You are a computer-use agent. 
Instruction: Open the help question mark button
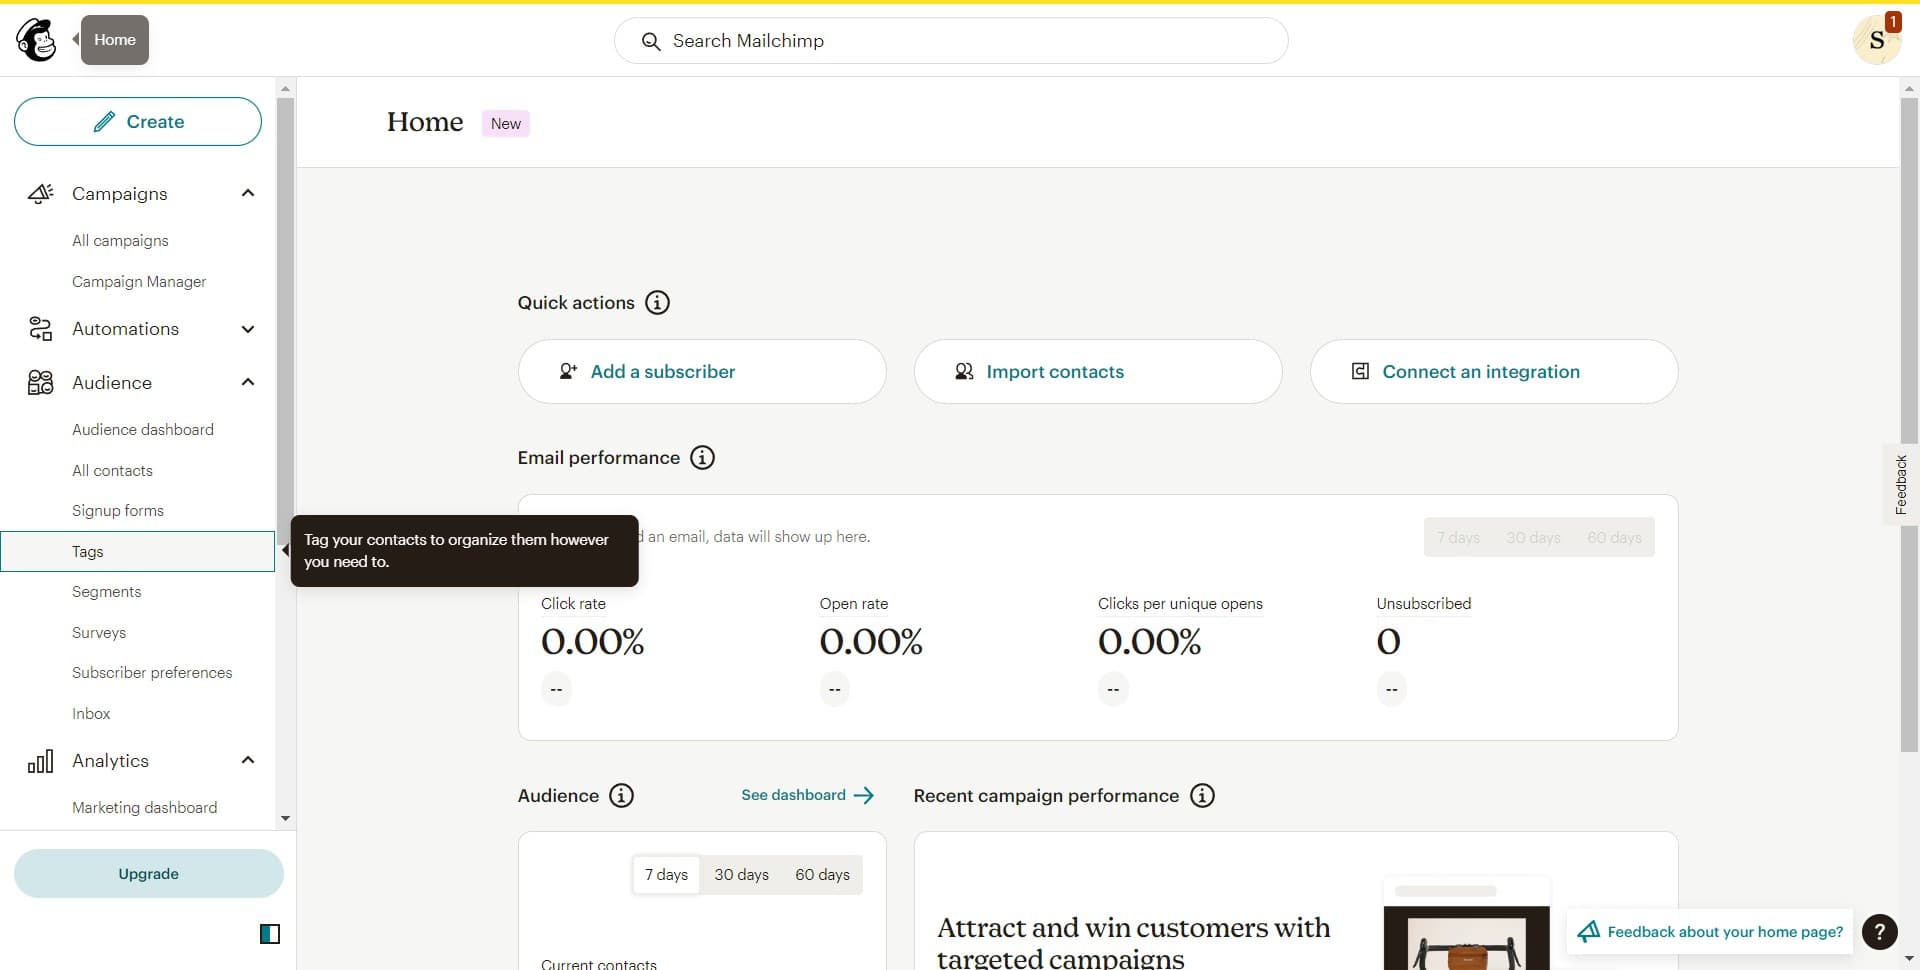(1880, 931)
